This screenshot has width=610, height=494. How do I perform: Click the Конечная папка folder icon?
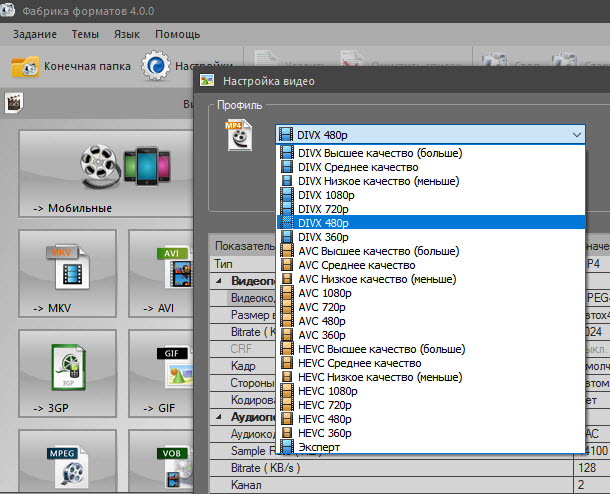pos(25,66)
